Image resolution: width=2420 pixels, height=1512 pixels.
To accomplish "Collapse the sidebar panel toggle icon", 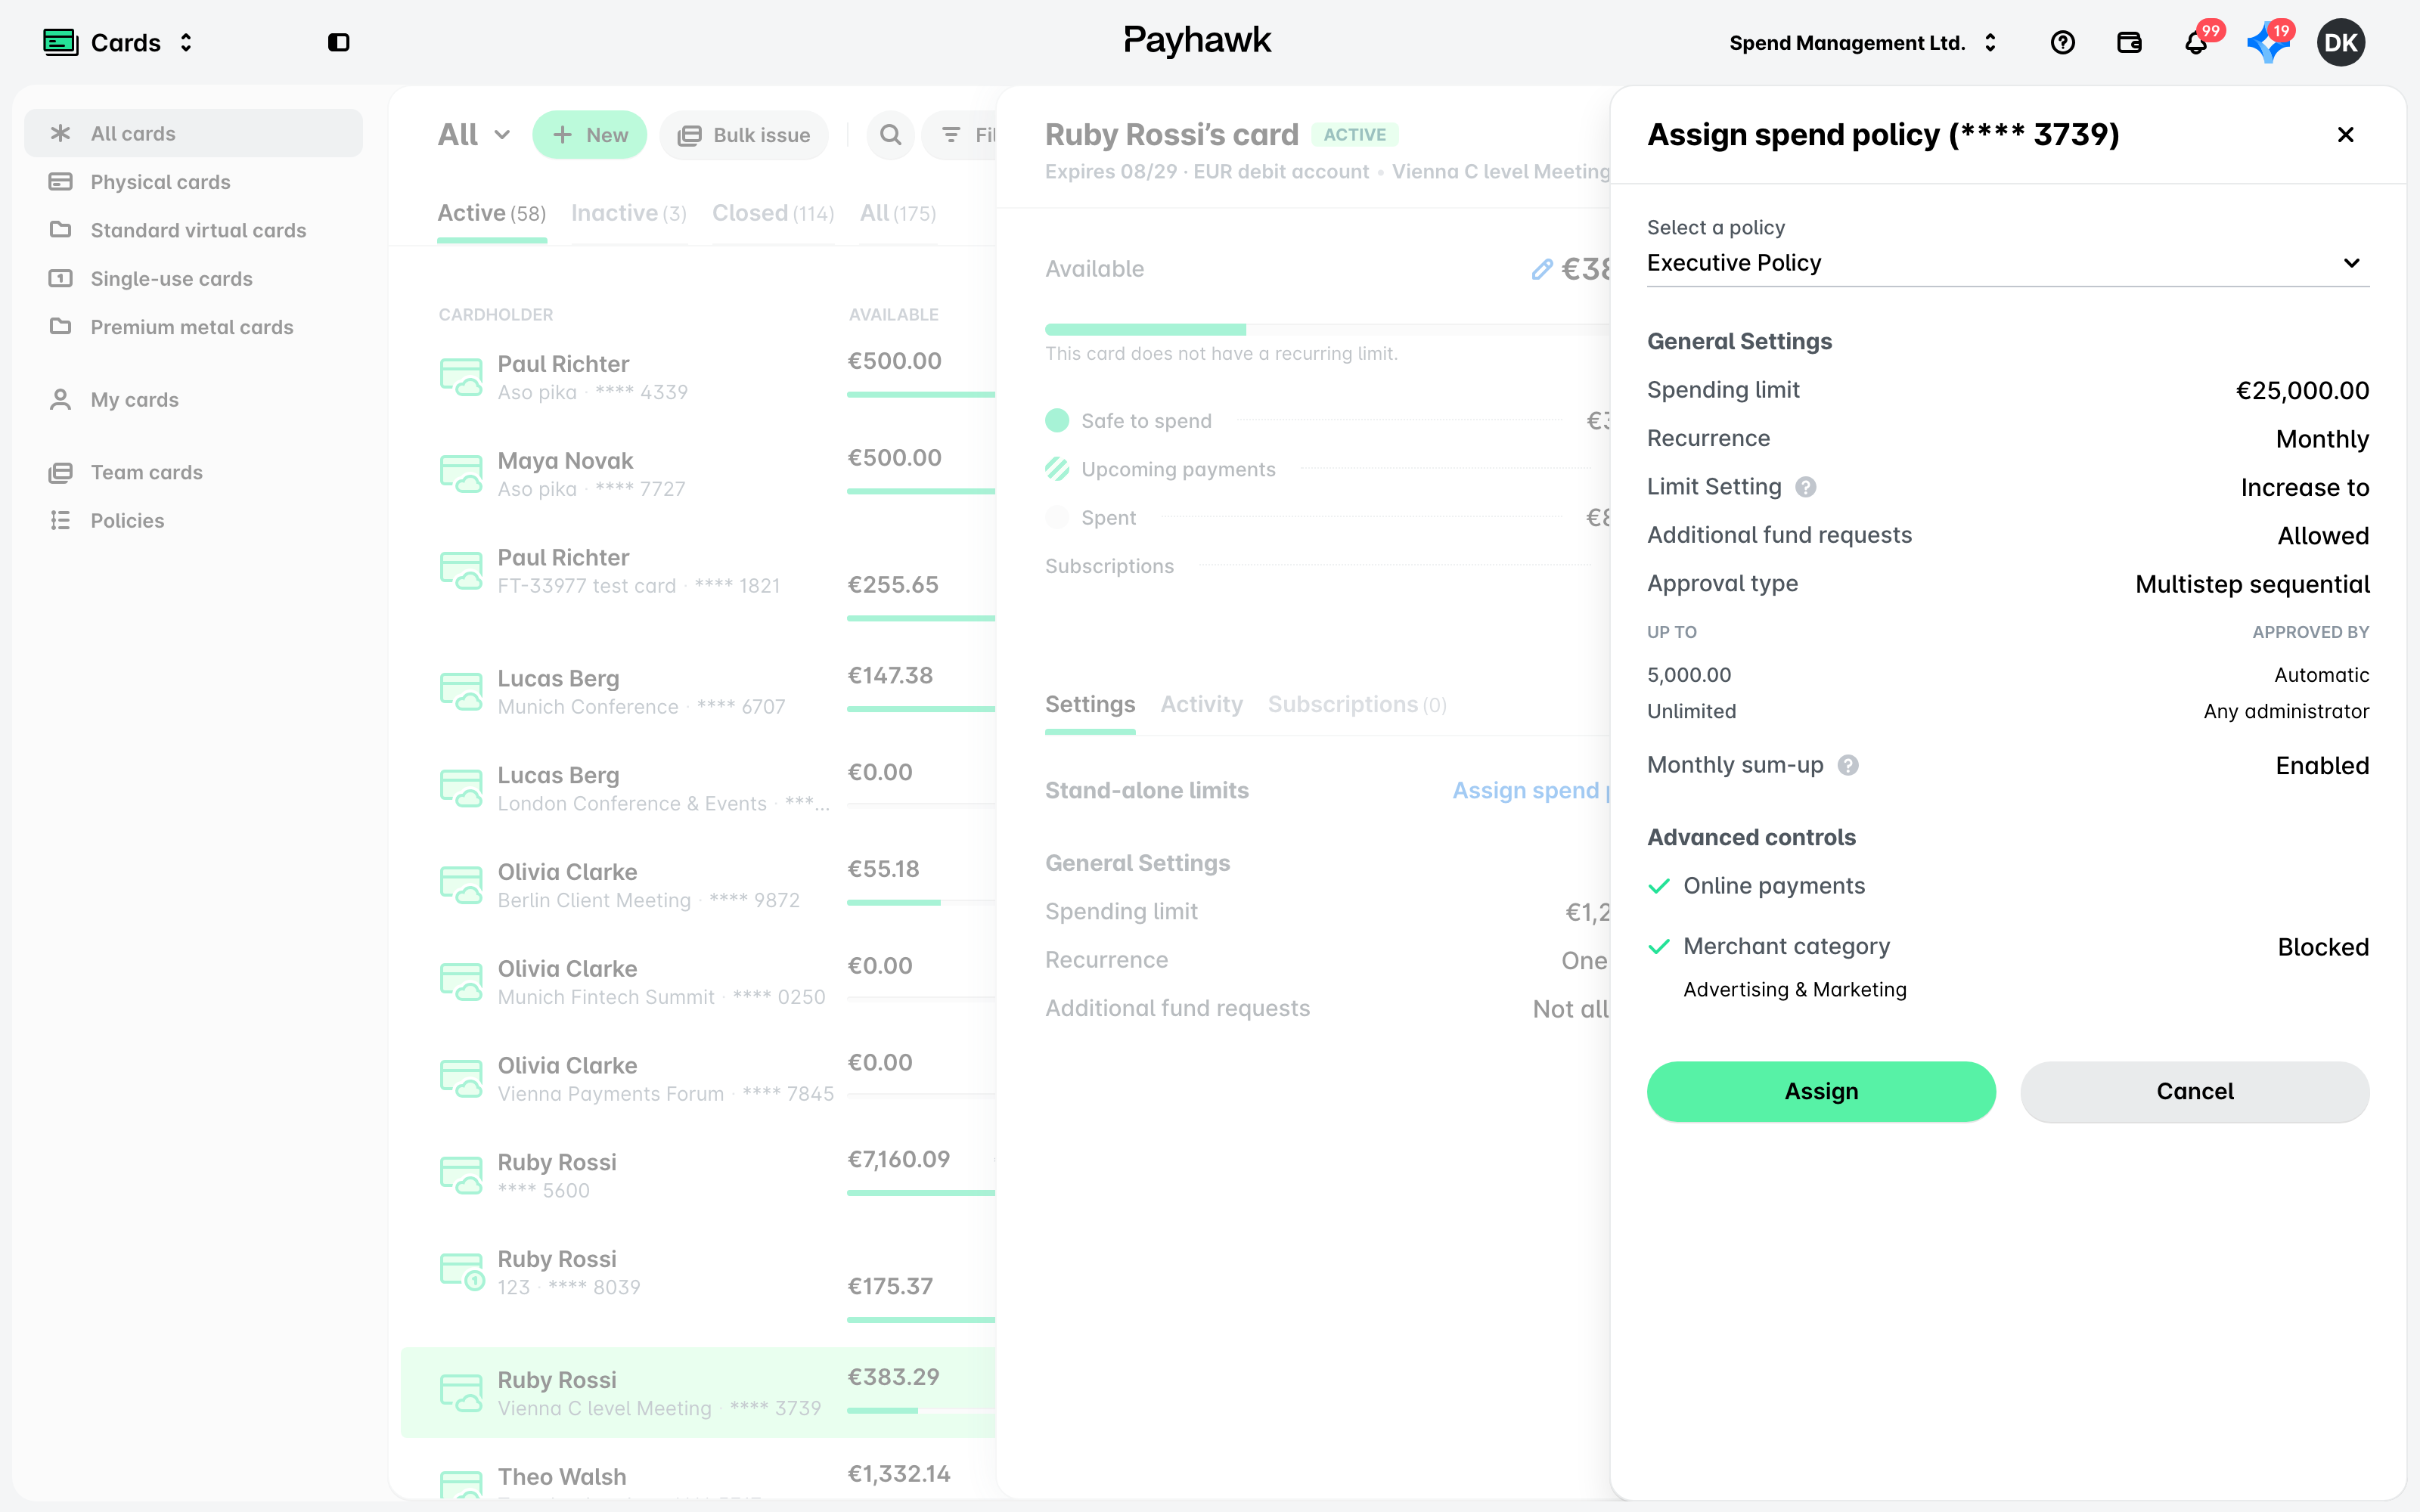I will click(x=338, y=42).
